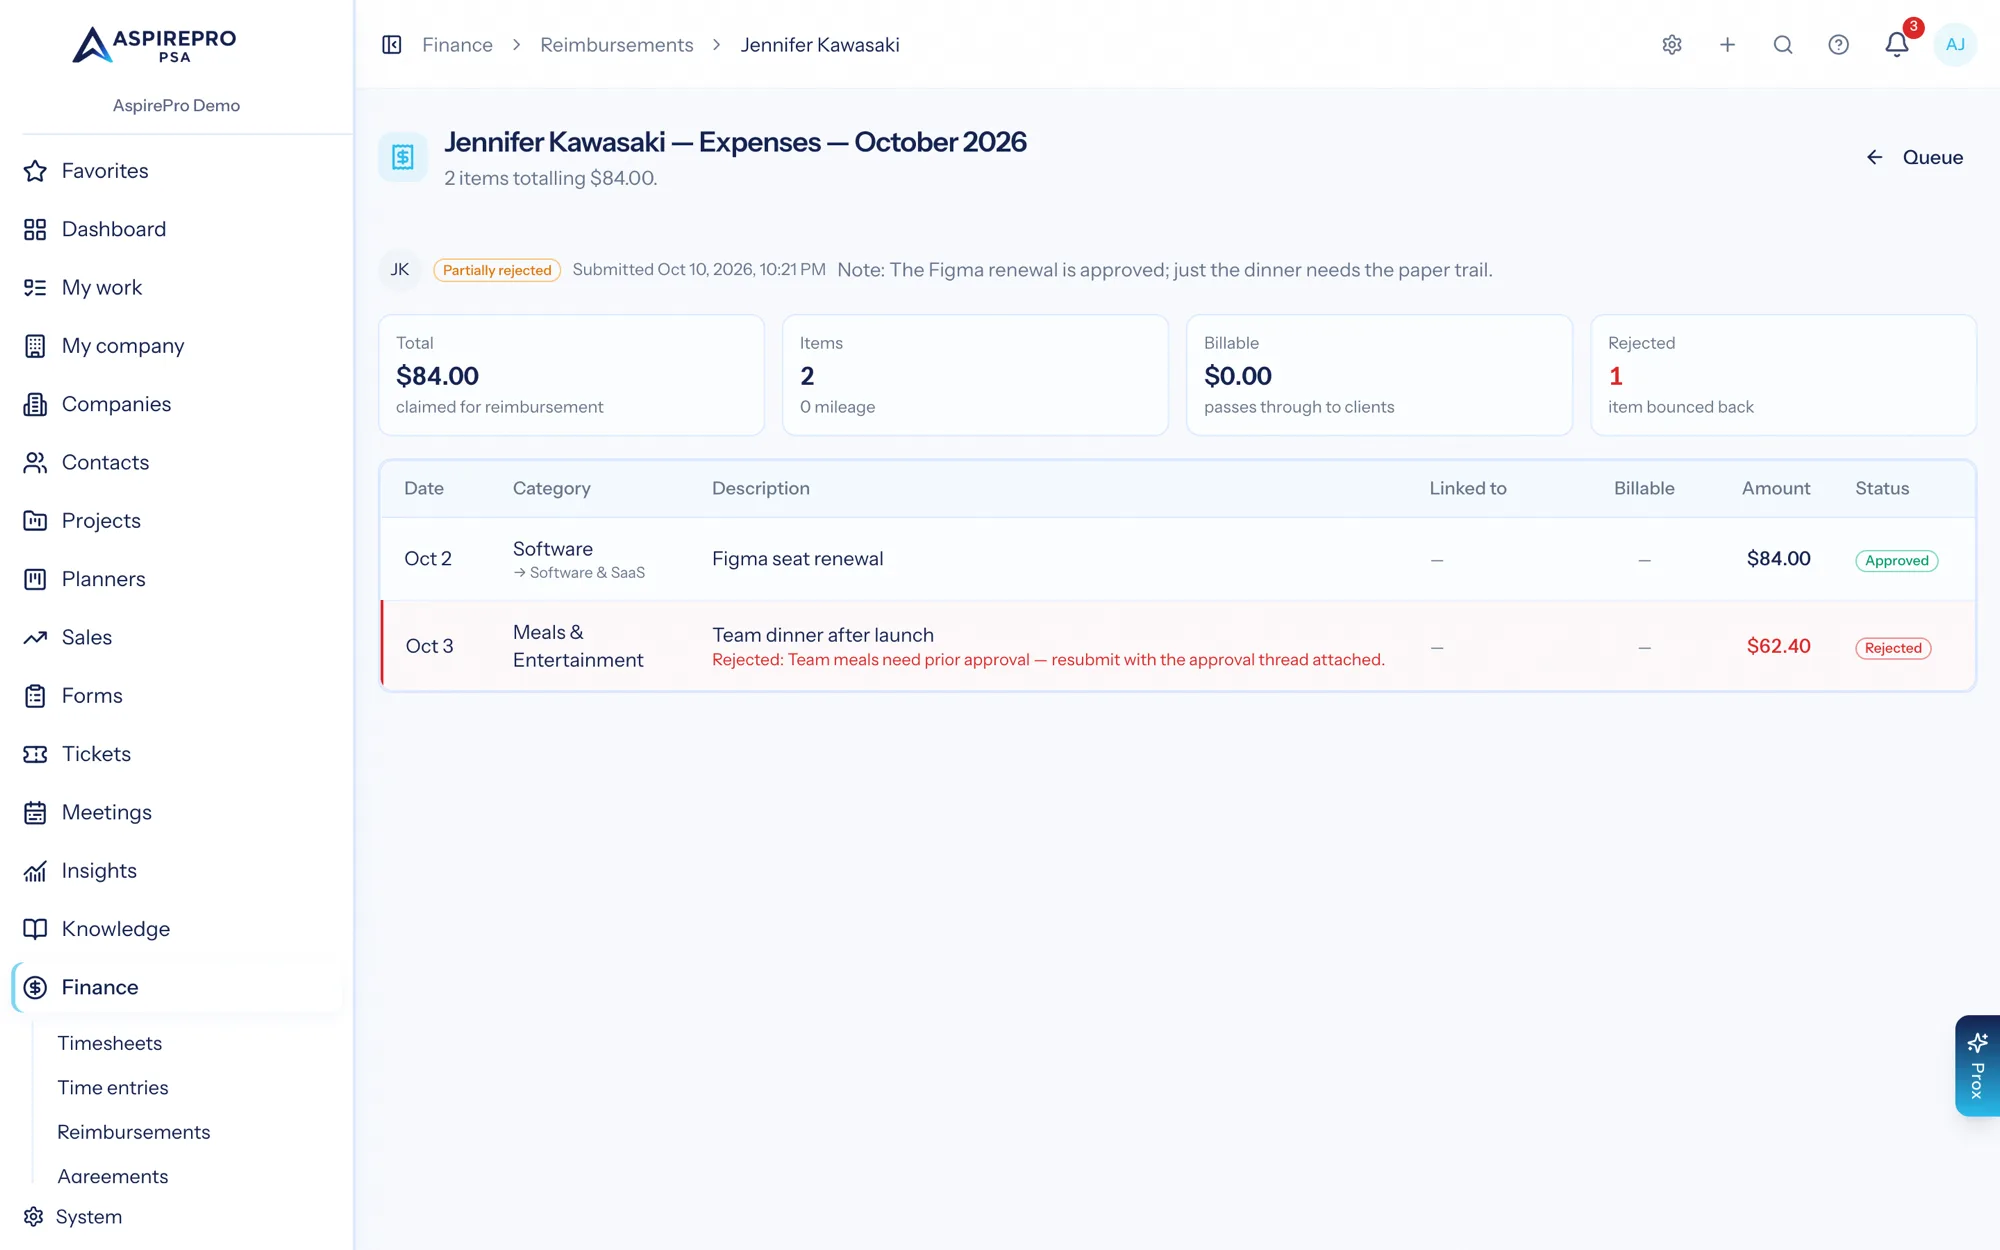Click the expense report receipt icon
The height and width of the screenshot is (1250, 2000).
pyautogui.click(x=403, y=157)
